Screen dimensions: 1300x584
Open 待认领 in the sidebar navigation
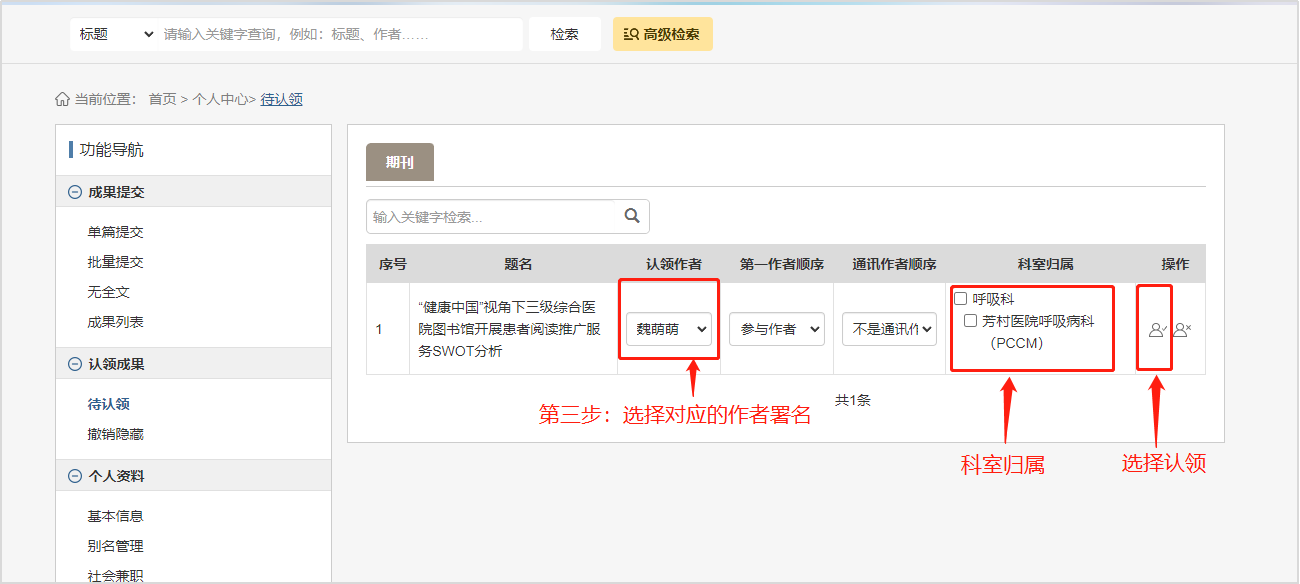pyautogui.click(x=108, y=404)
